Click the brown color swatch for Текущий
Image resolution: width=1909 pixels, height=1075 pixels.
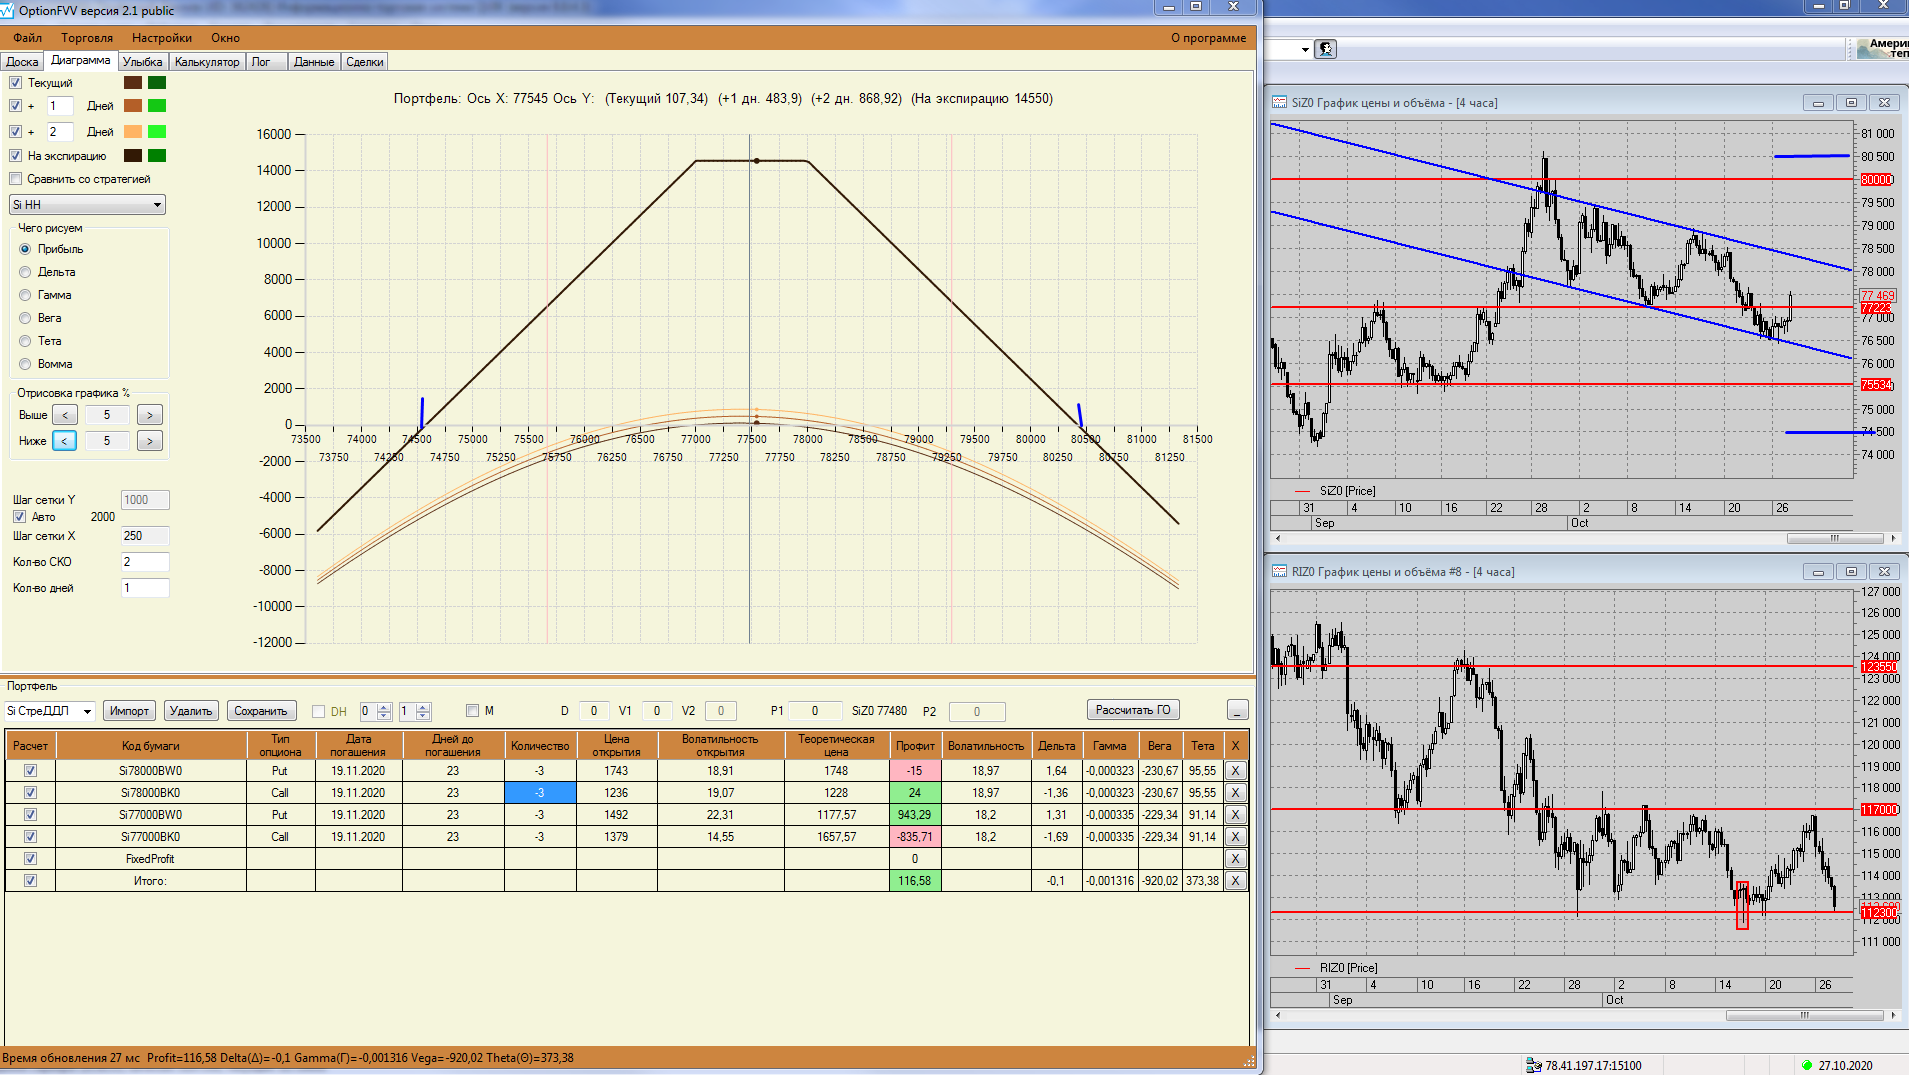pos(132,83)
